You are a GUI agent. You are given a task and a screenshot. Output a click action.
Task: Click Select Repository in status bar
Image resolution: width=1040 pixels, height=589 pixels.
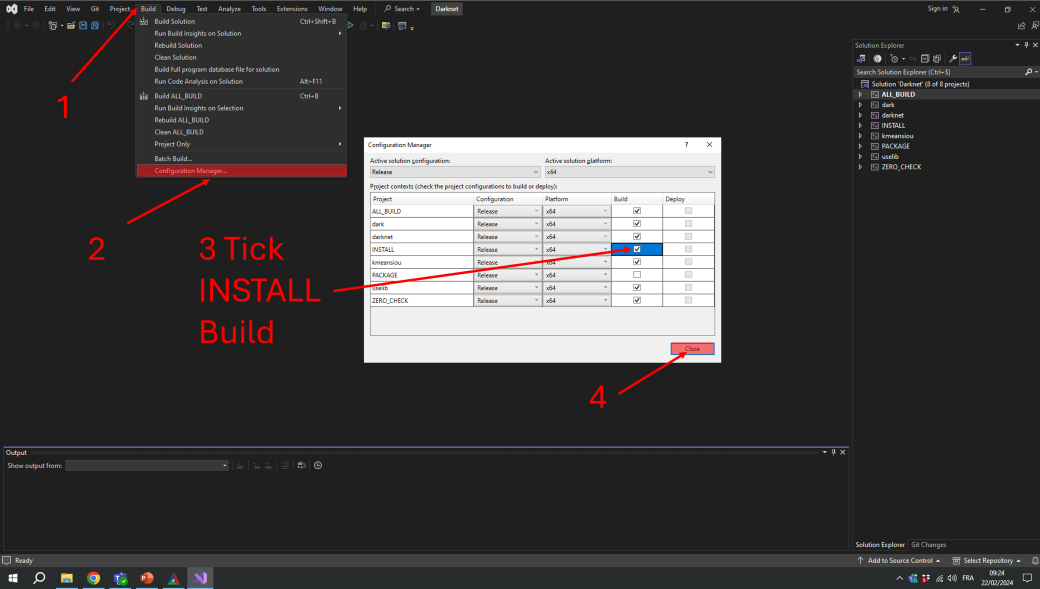[987, 560]
